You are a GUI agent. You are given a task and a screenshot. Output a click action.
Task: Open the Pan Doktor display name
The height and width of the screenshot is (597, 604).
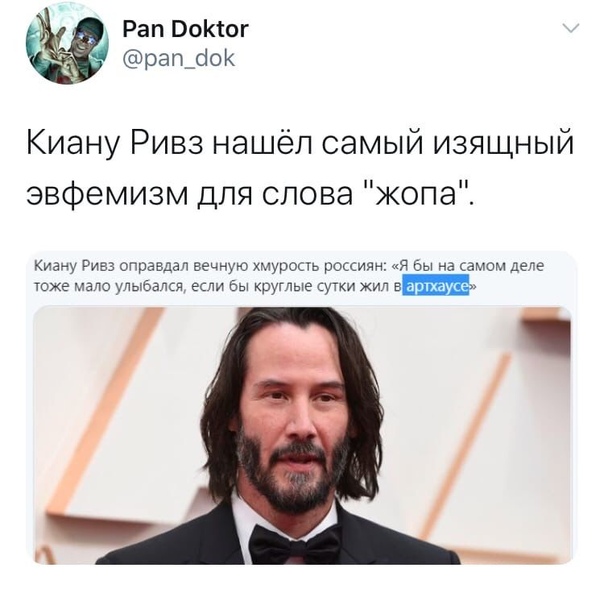185,29
